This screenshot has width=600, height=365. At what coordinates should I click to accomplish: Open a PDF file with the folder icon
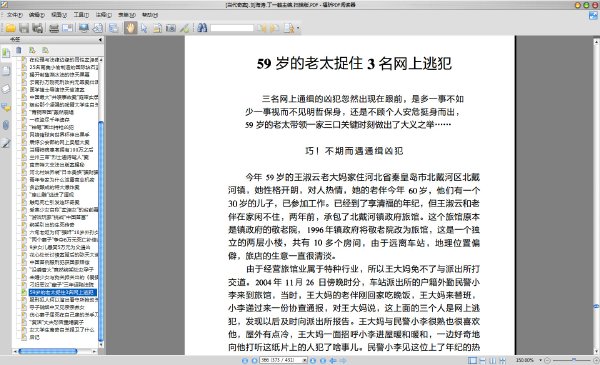(10, 28)
